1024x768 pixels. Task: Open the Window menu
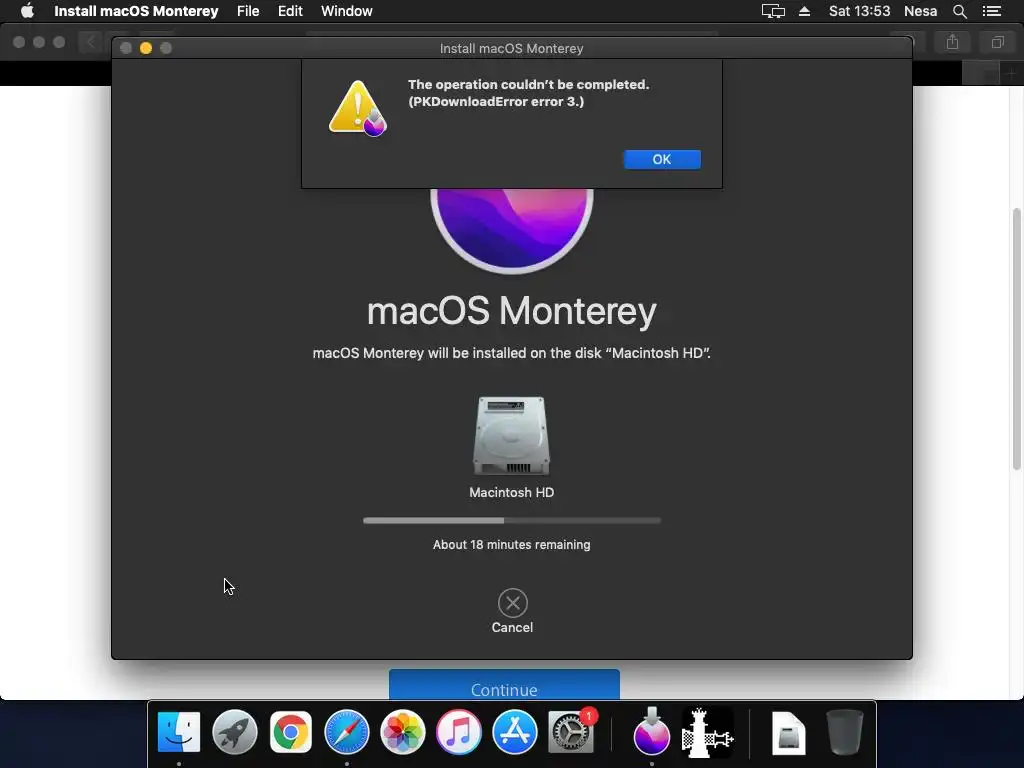click(347, 11)
